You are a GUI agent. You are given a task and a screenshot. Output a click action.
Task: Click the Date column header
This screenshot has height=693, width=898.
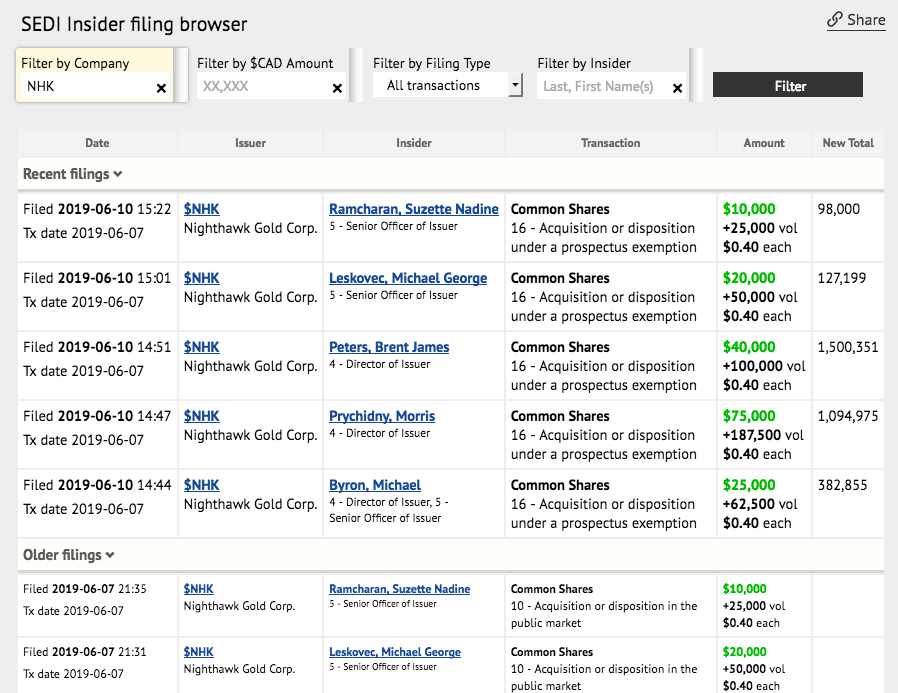point(97,143)
